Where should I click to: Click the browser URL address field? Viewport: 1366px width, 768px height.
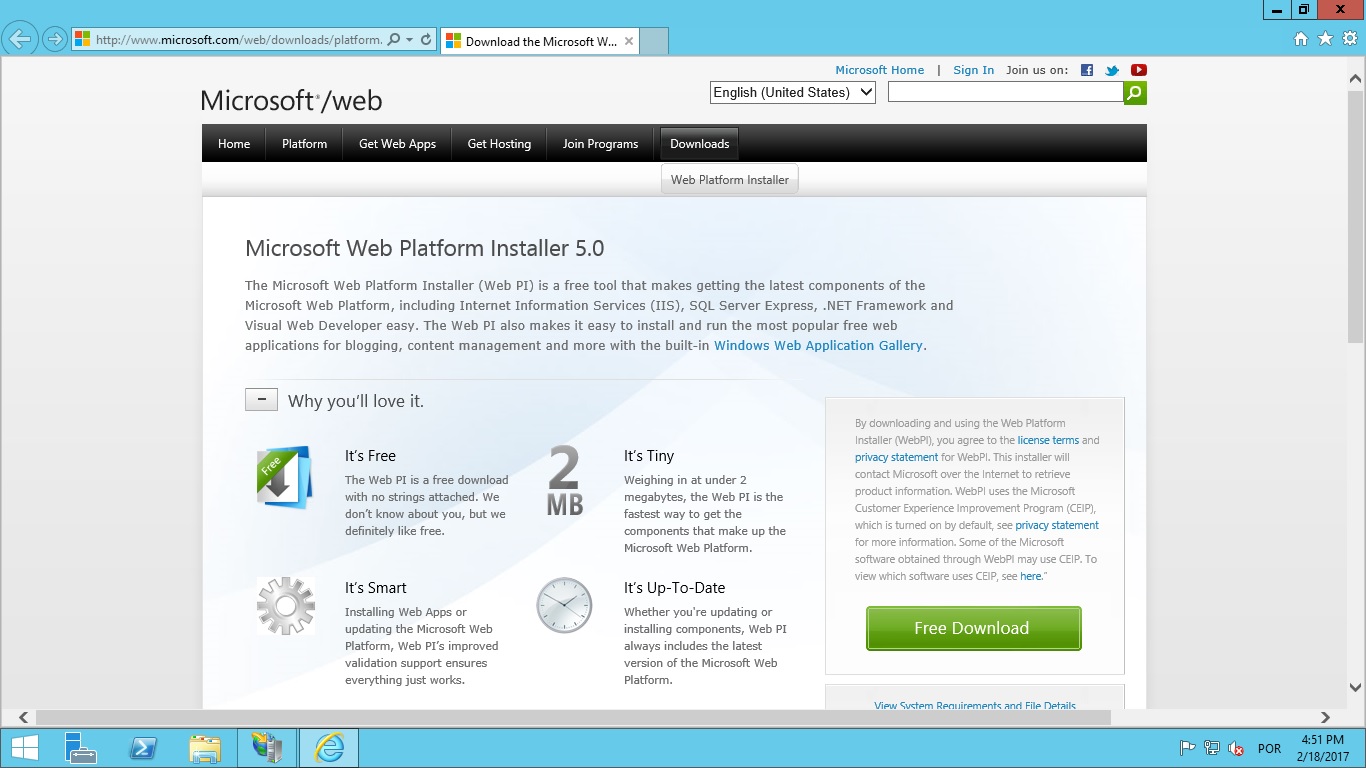pyautogui.click(x=238, y=40)
